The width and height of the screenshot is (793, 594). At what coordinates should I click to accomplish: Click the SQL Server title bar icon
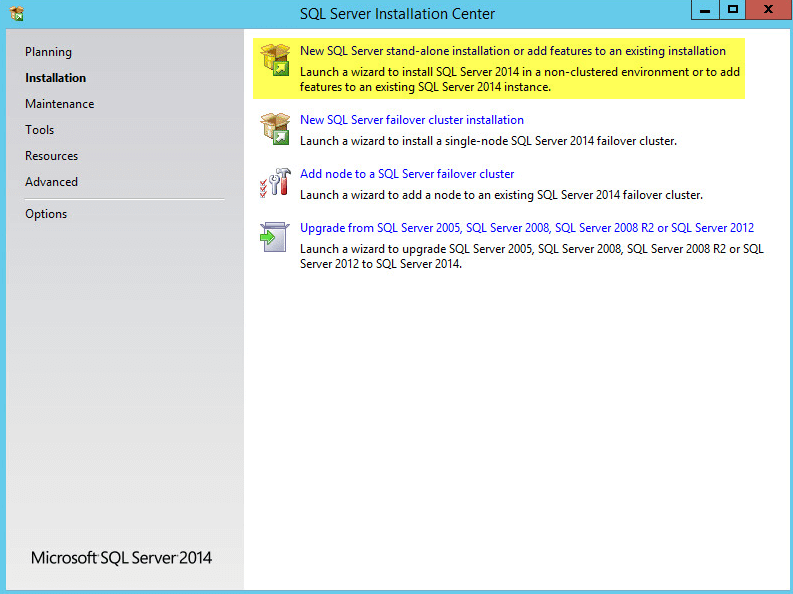coord(17,14)
